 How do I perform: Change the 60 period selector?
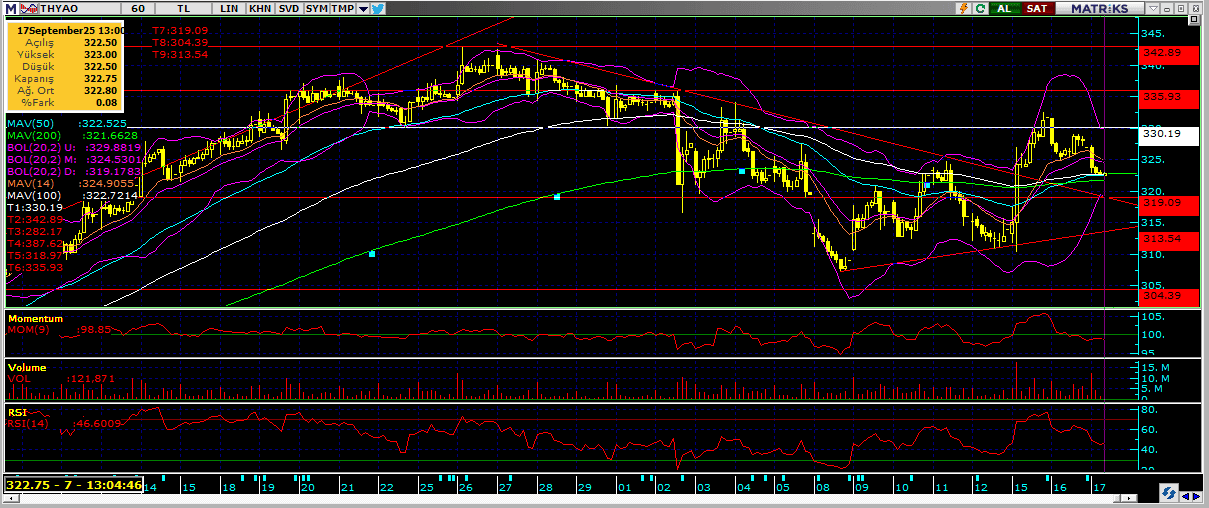[138, 8]
